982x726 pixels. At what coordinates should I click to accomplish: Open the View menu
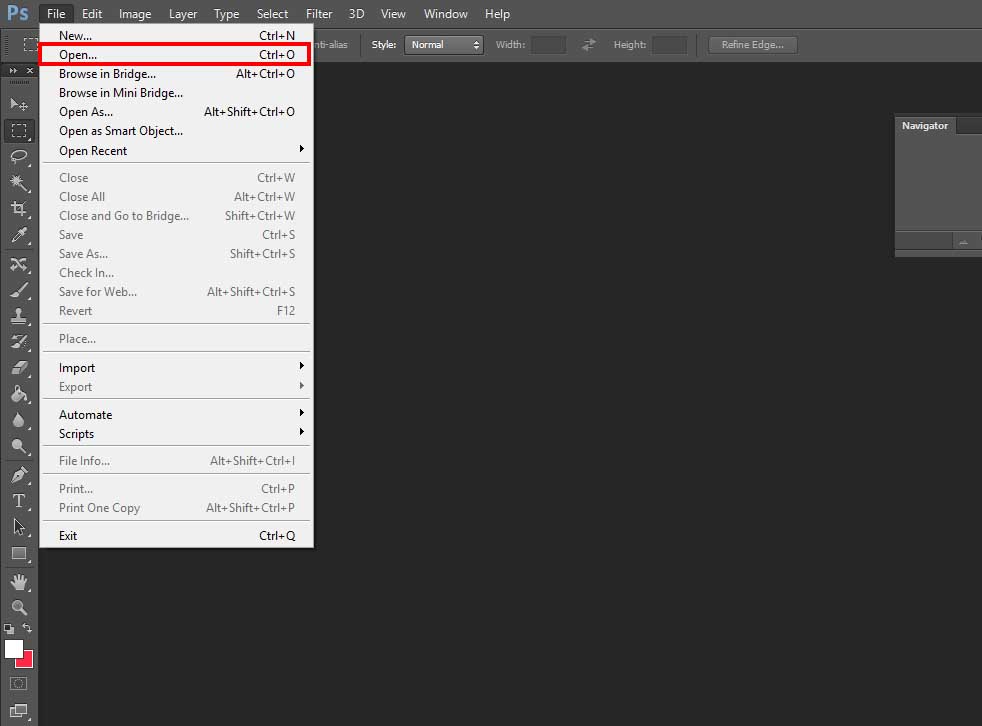[393, 14]
